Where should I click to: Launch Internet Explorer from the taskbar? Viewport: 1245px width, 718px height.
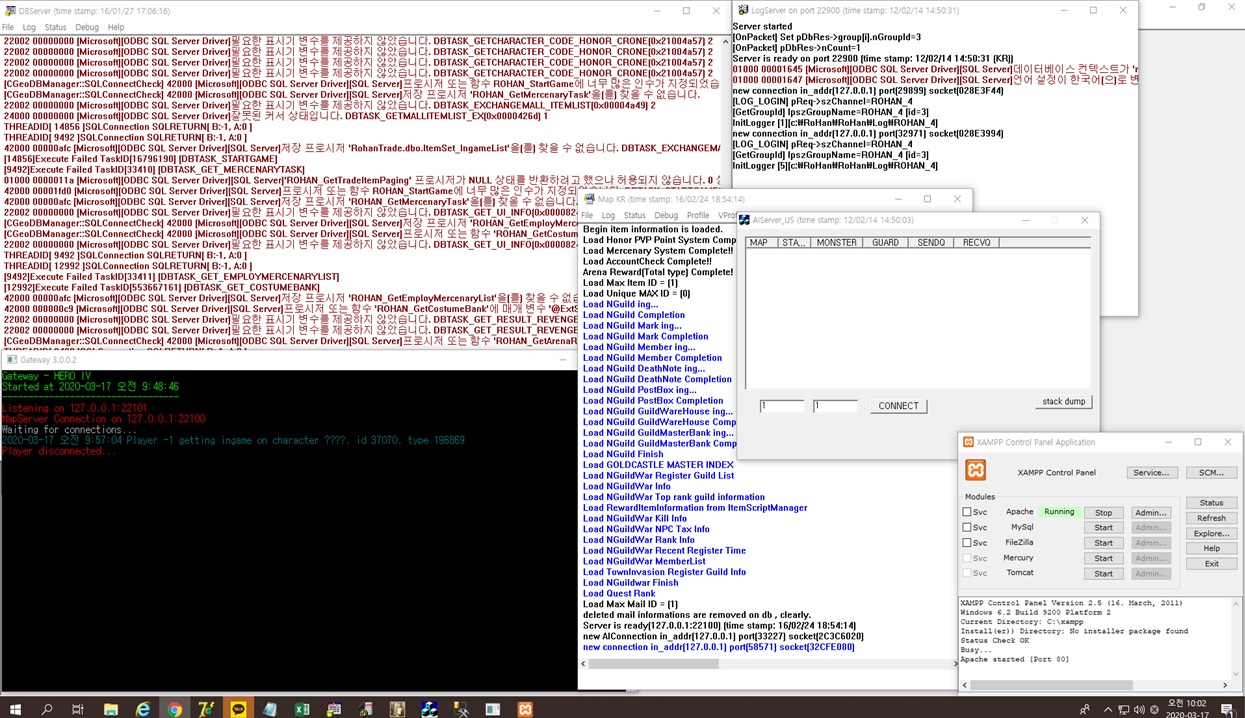click(x=143, y=709)
